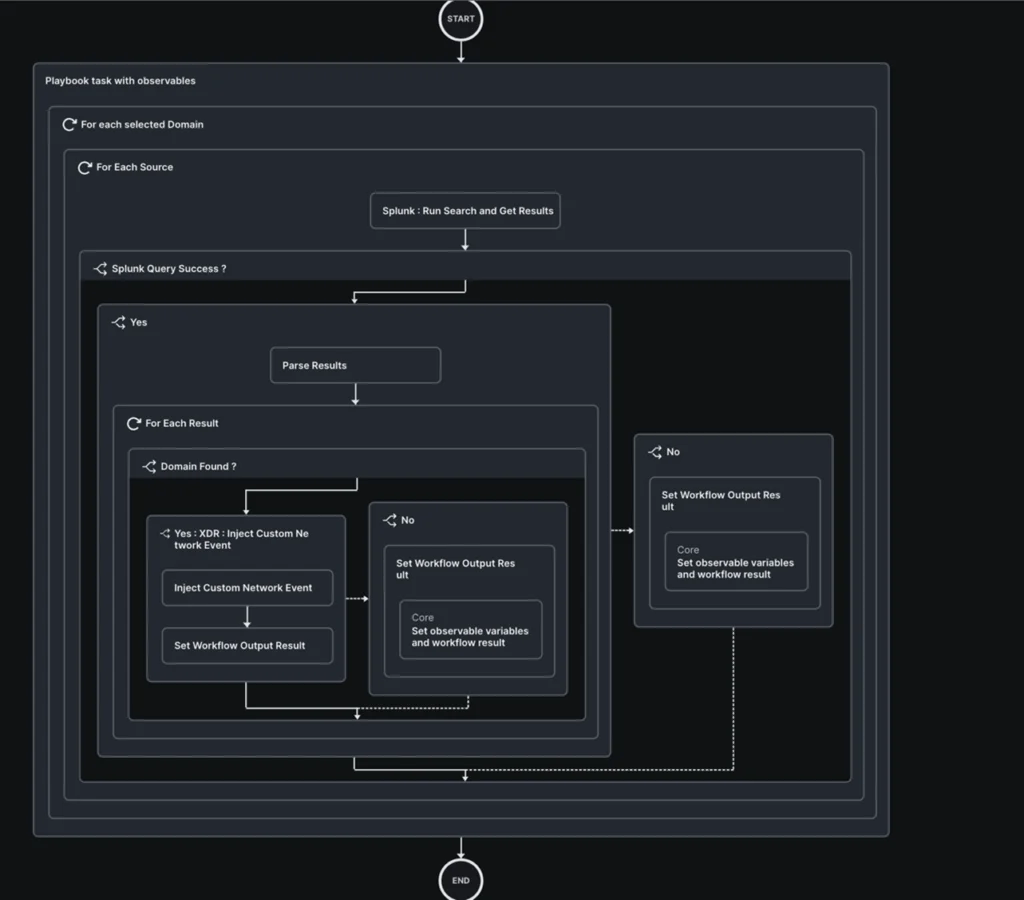Click the branch icon beside Domain Found

point(148,466)
